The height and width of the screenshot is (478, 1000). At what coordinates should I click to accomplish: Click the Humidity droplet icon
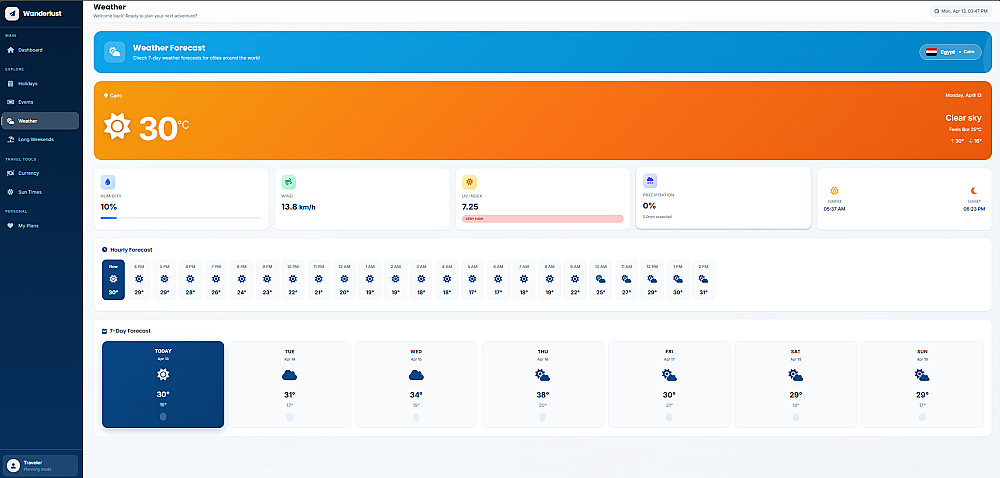[x=108, y=182]
